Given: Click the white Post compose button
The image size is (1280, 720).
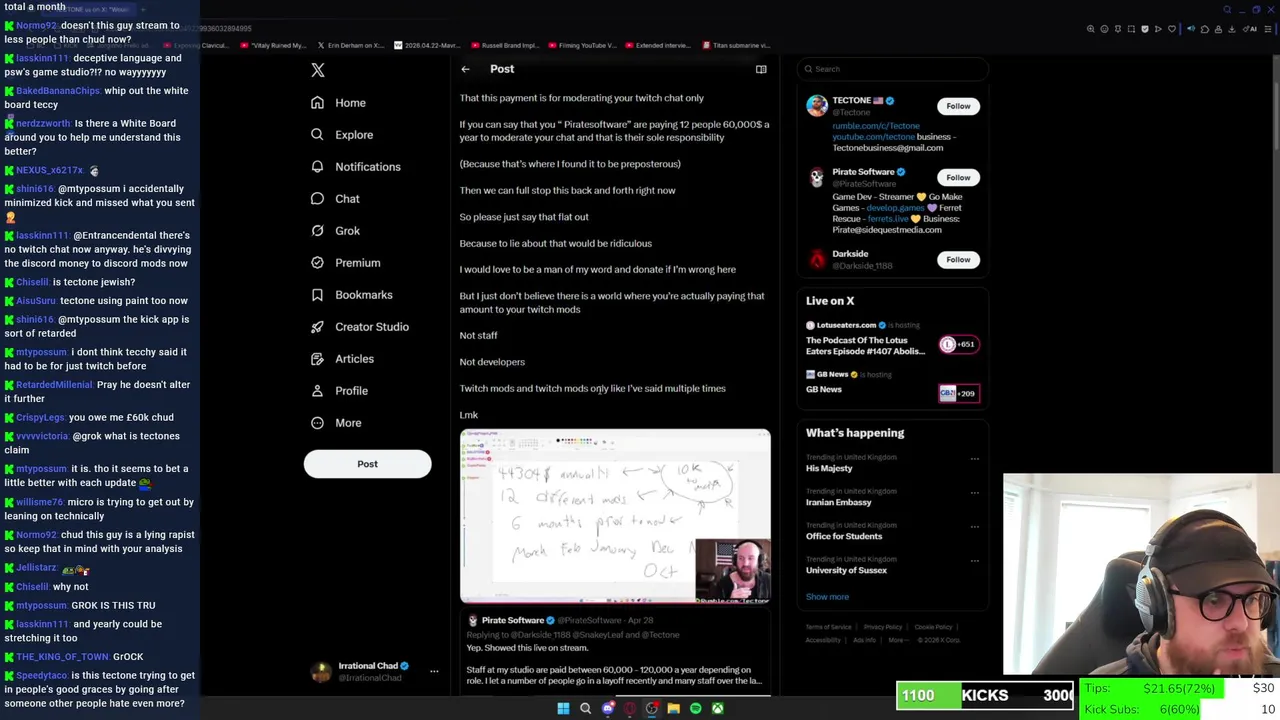Looking at the screenshot, I should tap(367, 464).
